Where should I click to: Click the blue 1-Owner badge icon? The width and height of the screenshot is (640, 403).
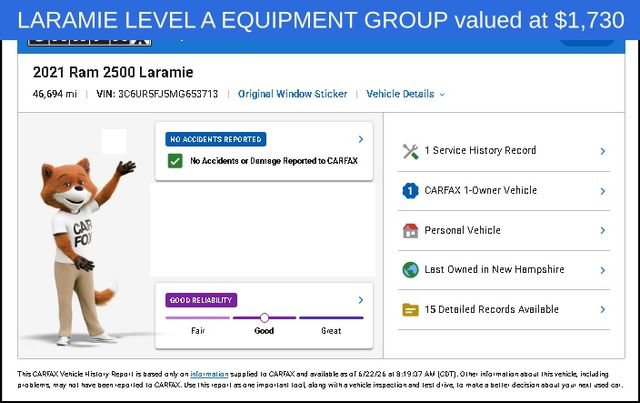pos(410,191)
